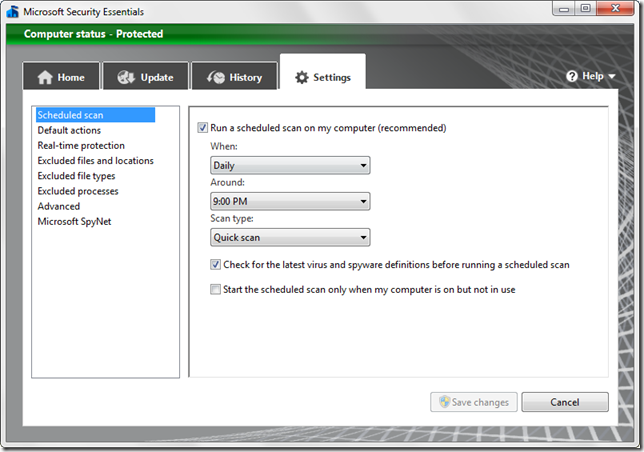Click the Save changes button
This screenshot has width=644, height=452.
point(474,402)
